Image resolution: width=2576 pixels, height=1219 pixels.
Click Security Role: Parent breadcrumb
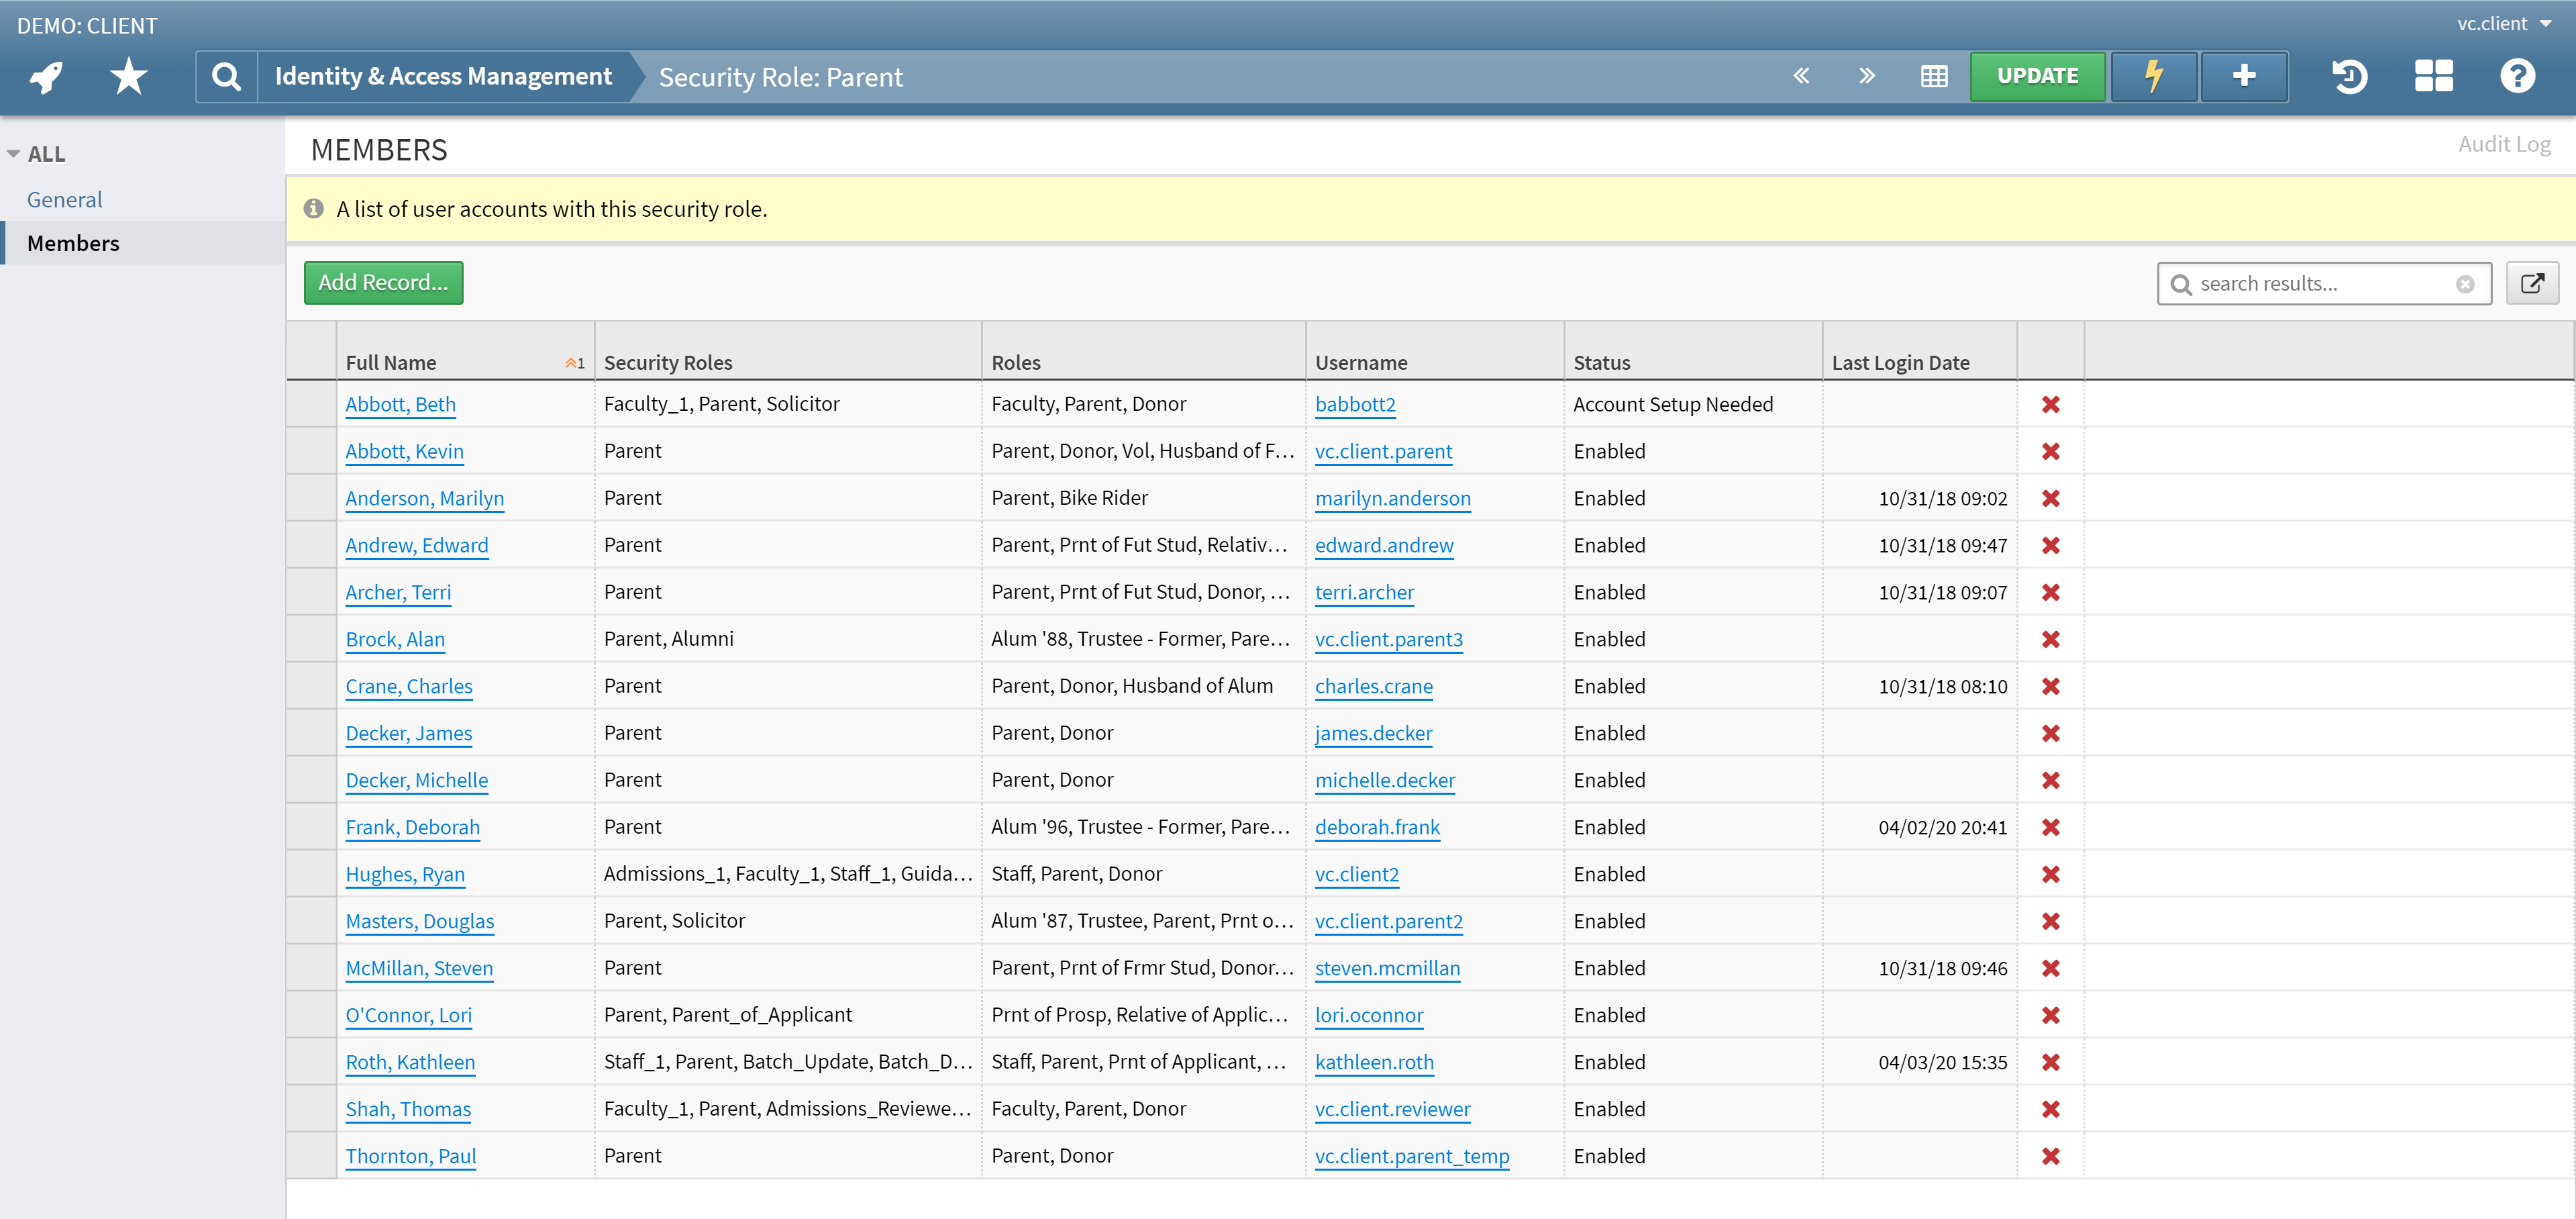[x=780, y=77]
